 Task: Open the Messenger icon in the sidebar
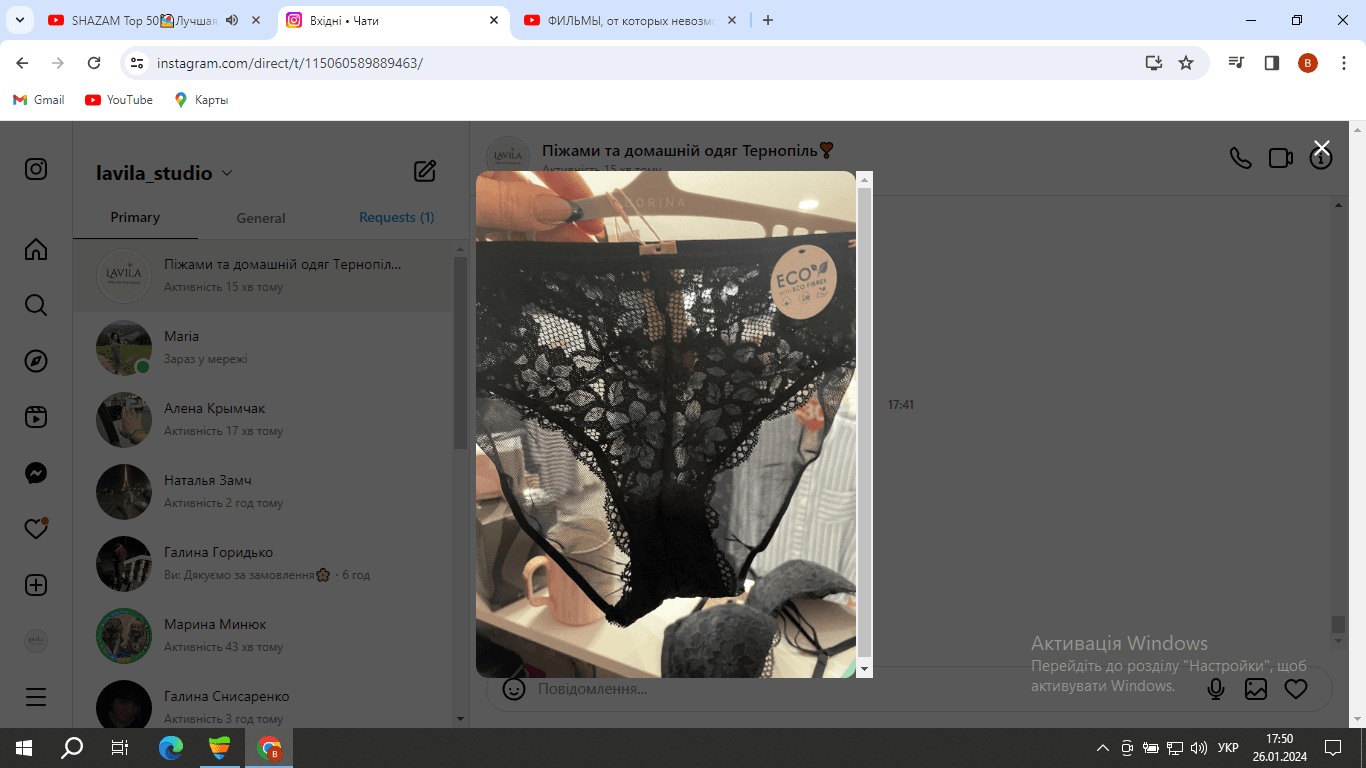36,473
